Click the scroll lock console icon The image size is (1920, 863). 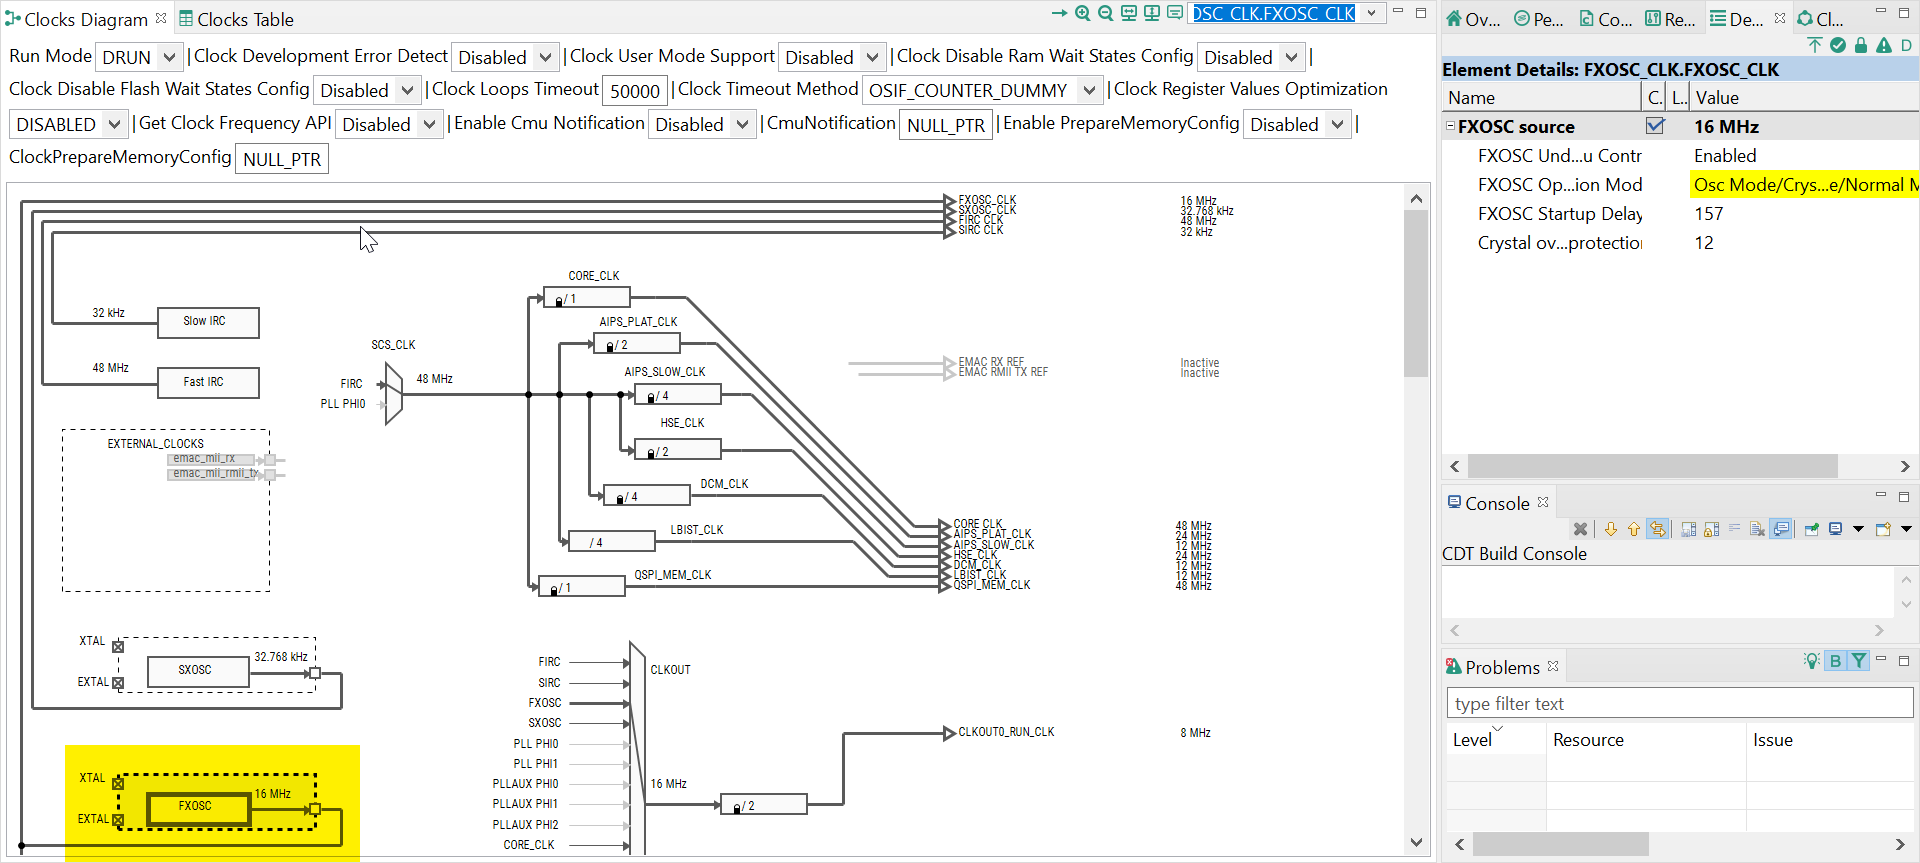(1711, 529)
